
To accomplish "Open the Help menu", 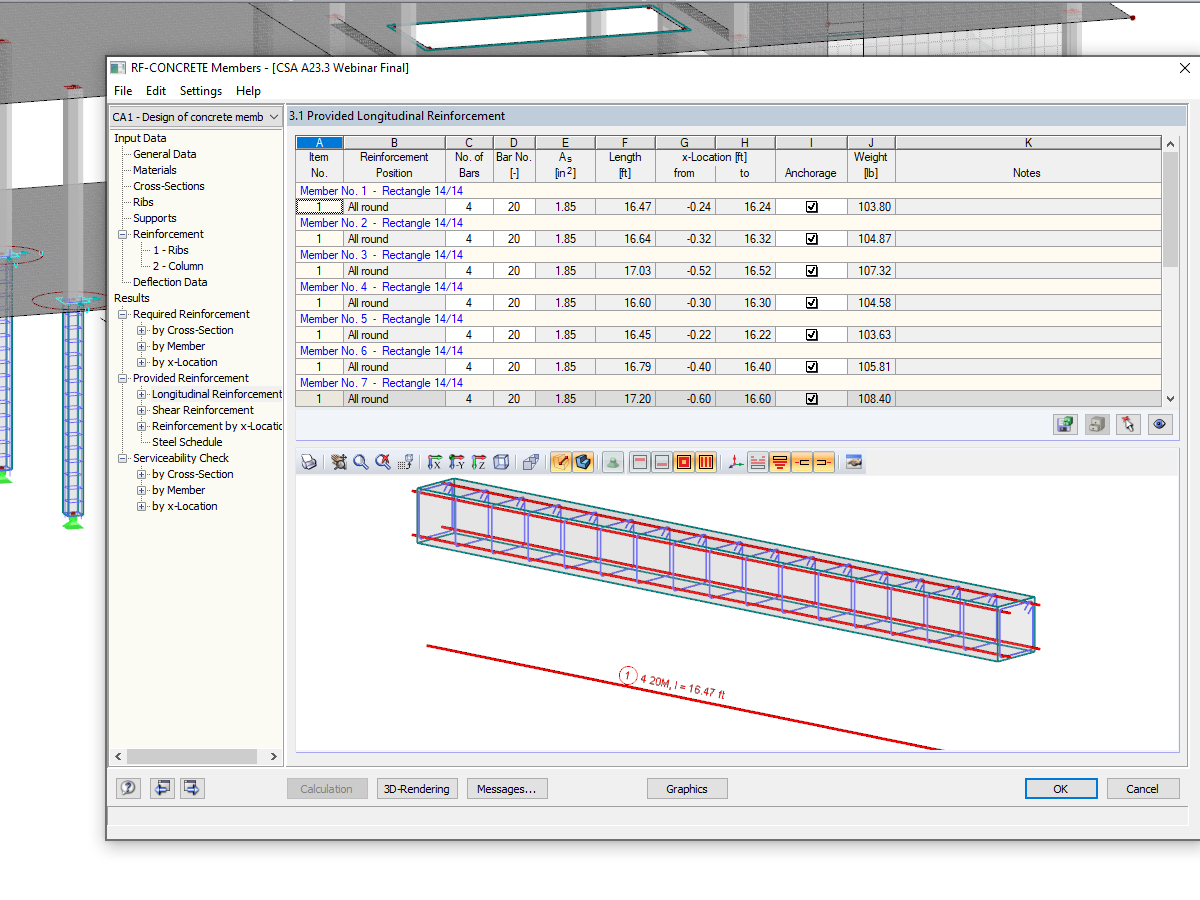I will [248, 91].
